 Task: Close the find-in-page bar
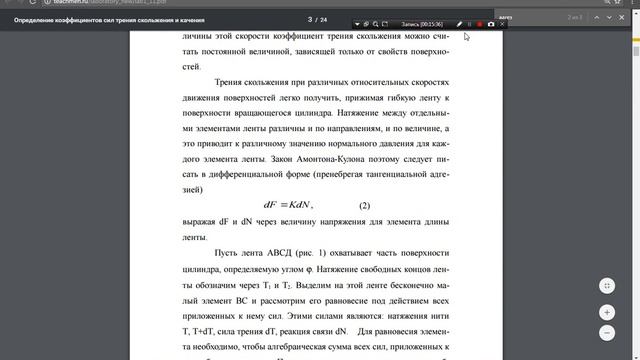click(622, 18)
